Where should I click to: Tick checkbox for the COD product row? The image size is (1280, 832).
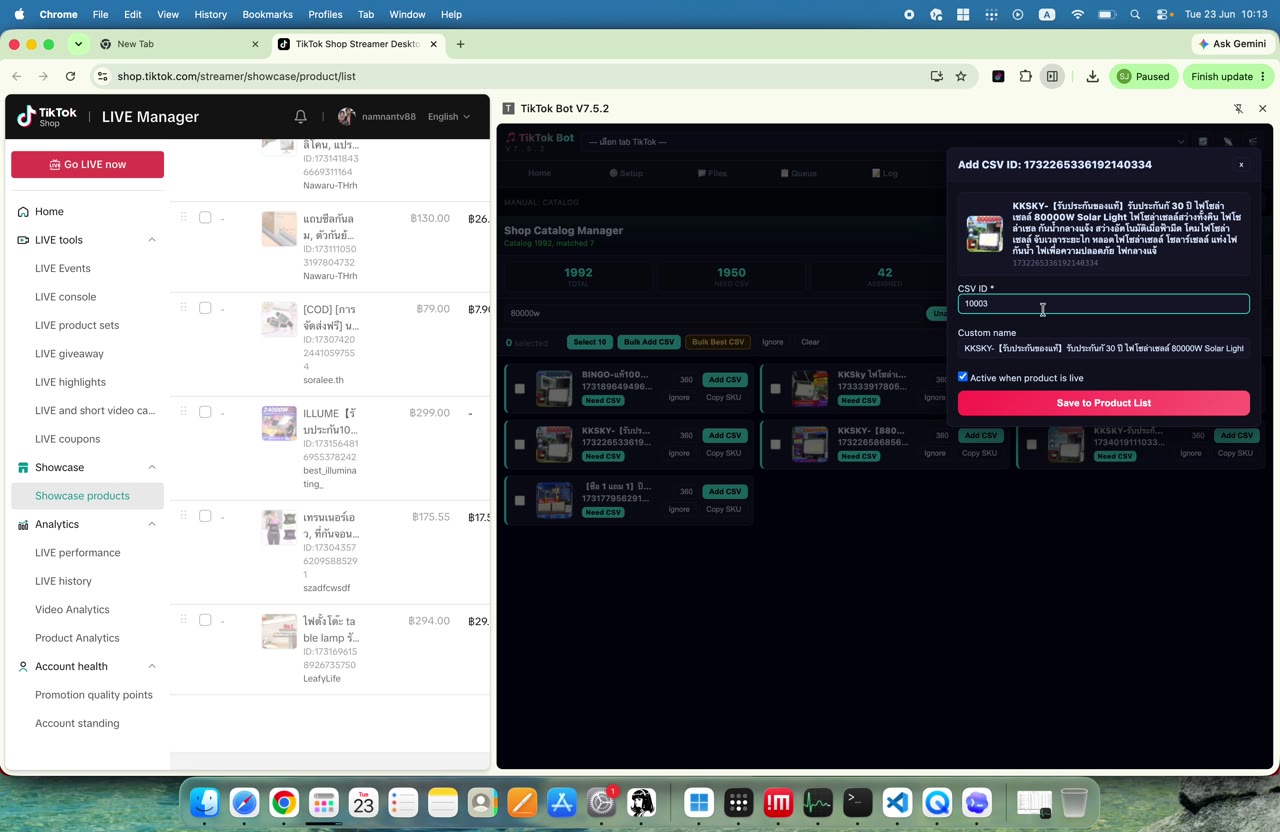point(205,308)
